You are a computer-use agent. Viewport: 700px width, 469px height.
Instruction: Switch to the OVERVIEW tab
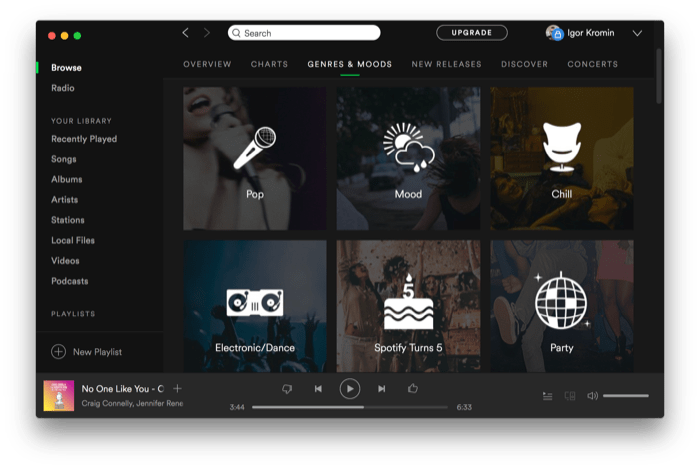click(x=207, y=64)
